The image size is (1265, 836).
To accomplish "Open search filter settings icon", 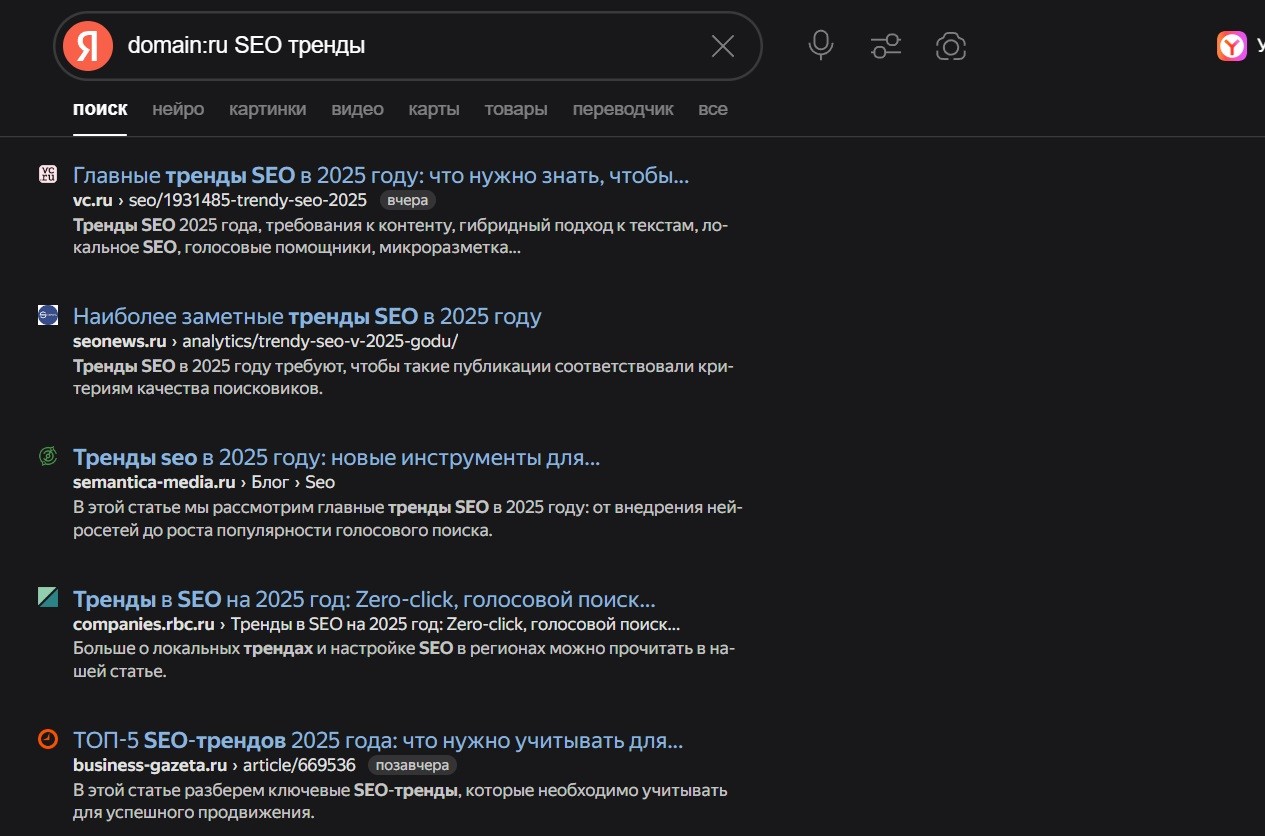I will 886,46.
